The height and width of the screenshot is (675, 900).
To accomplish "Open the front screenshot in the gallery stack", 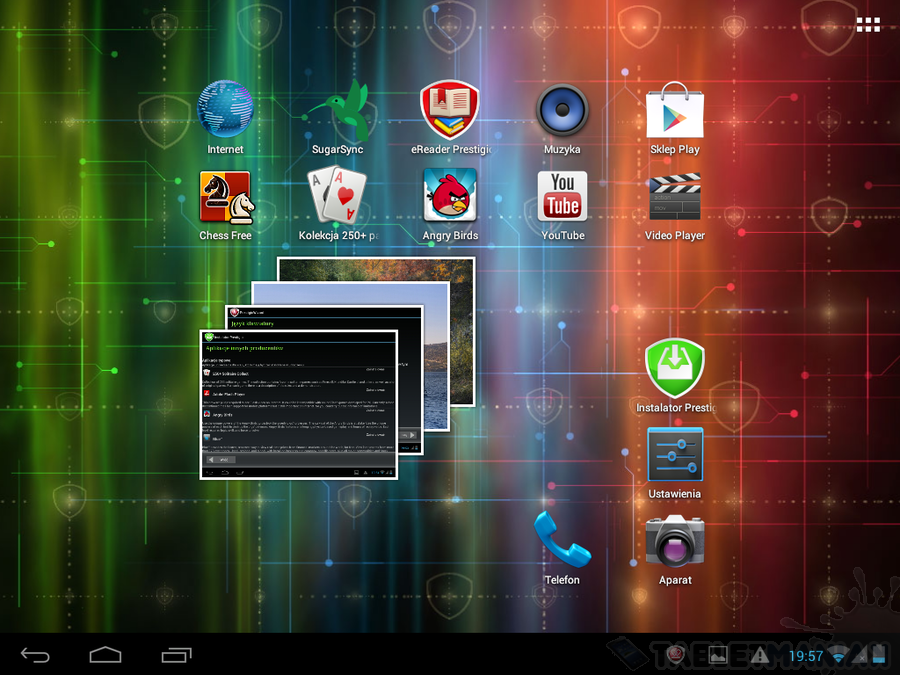I will tap(298, 405).
